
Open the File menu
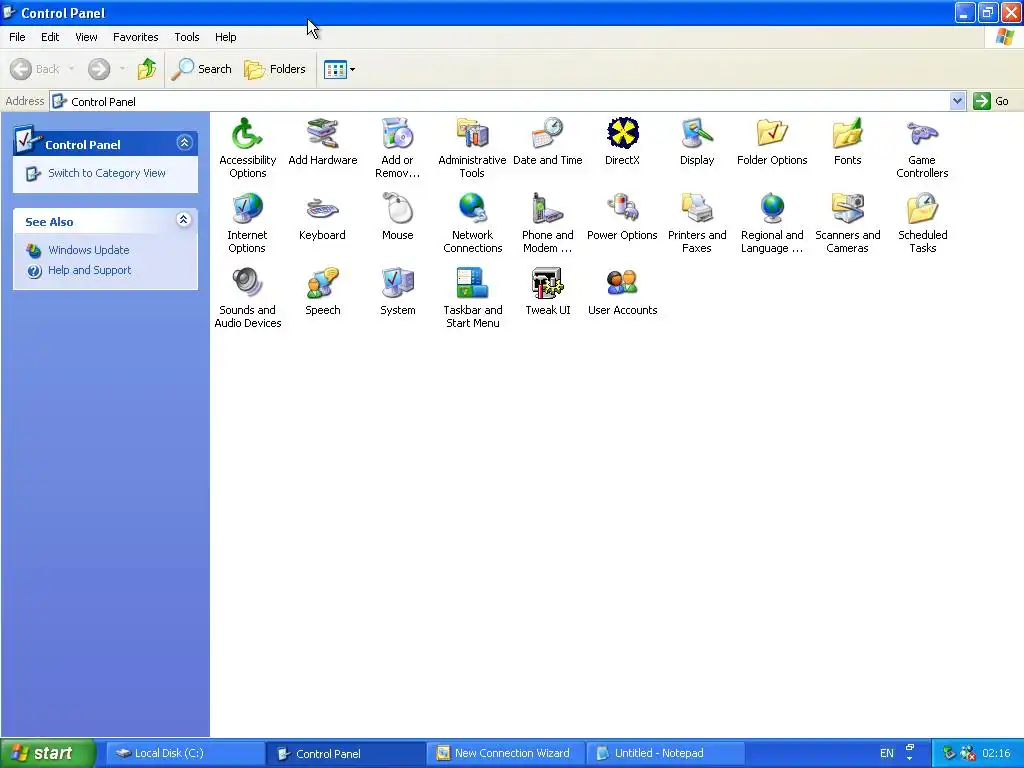18,37
